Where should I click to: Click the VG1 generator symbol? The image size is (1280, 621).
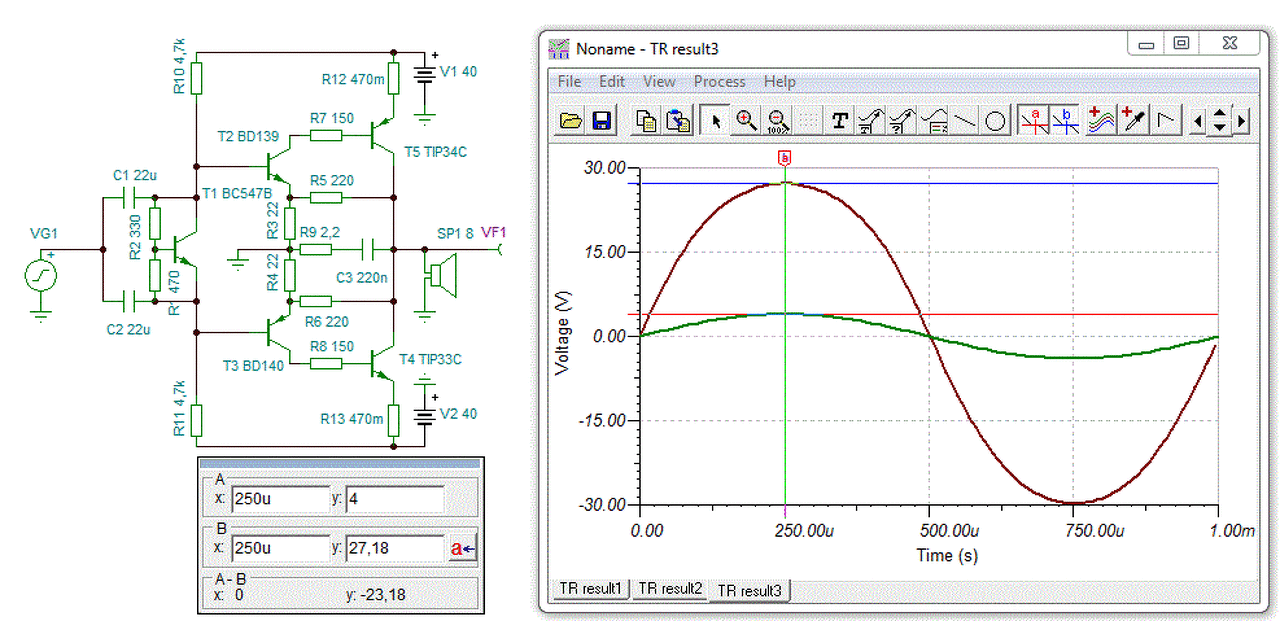coord(41,276)
